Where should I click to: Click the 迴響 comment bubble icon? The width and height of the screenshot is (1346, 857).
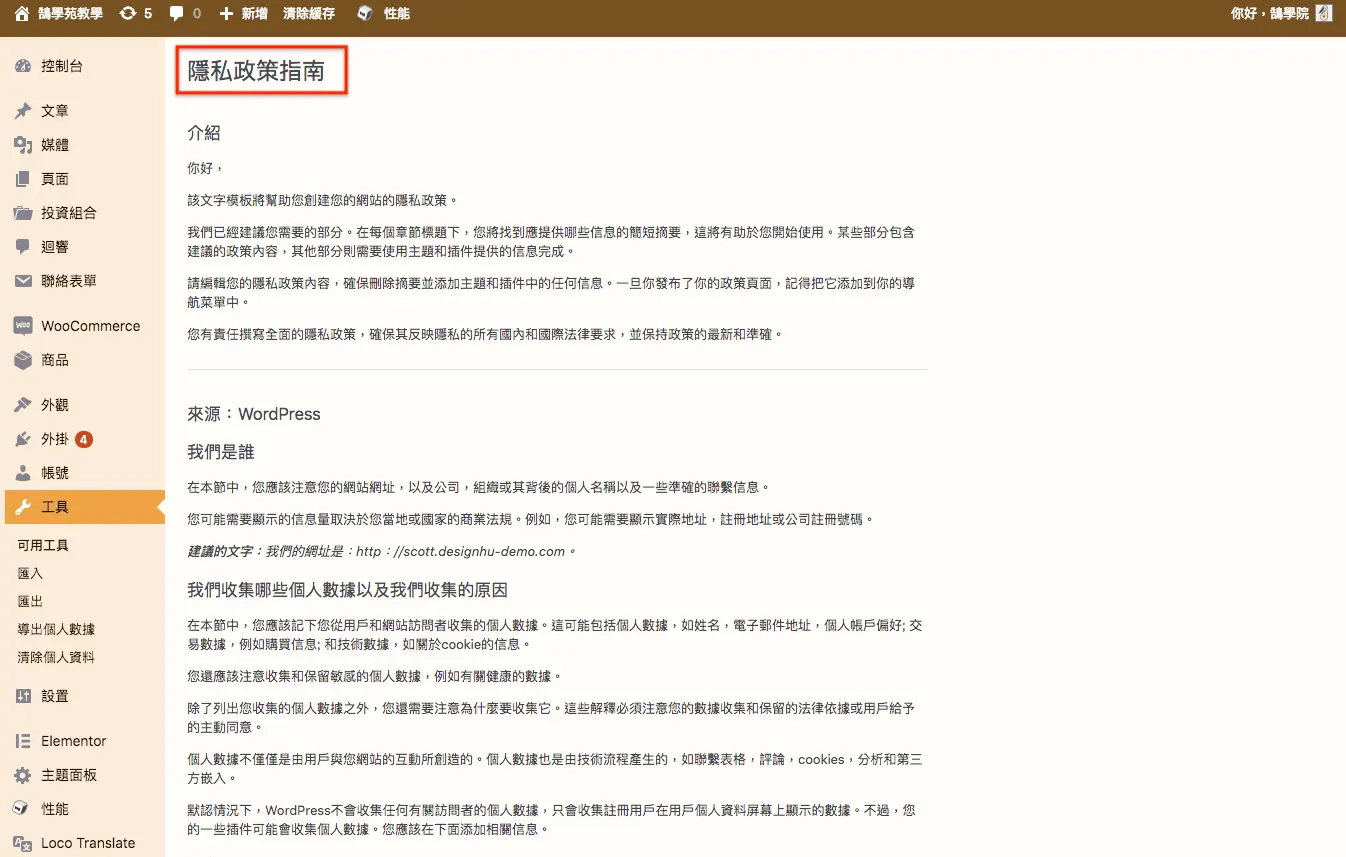point(23,247)
